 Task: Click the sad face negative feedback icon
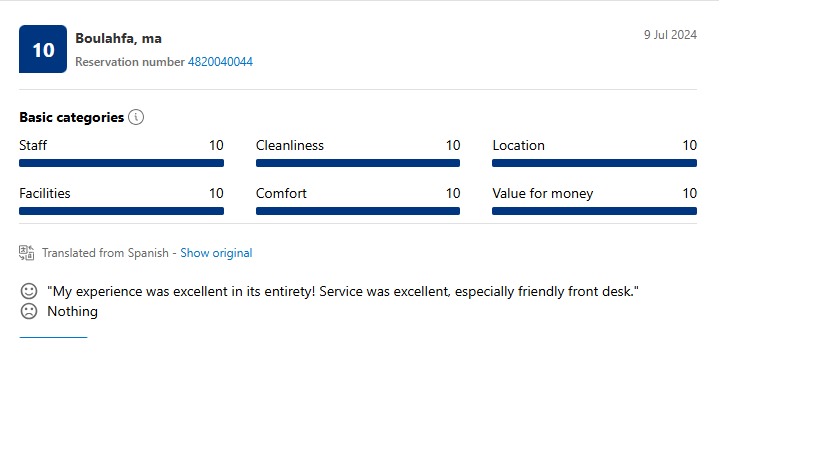point(29,311)
